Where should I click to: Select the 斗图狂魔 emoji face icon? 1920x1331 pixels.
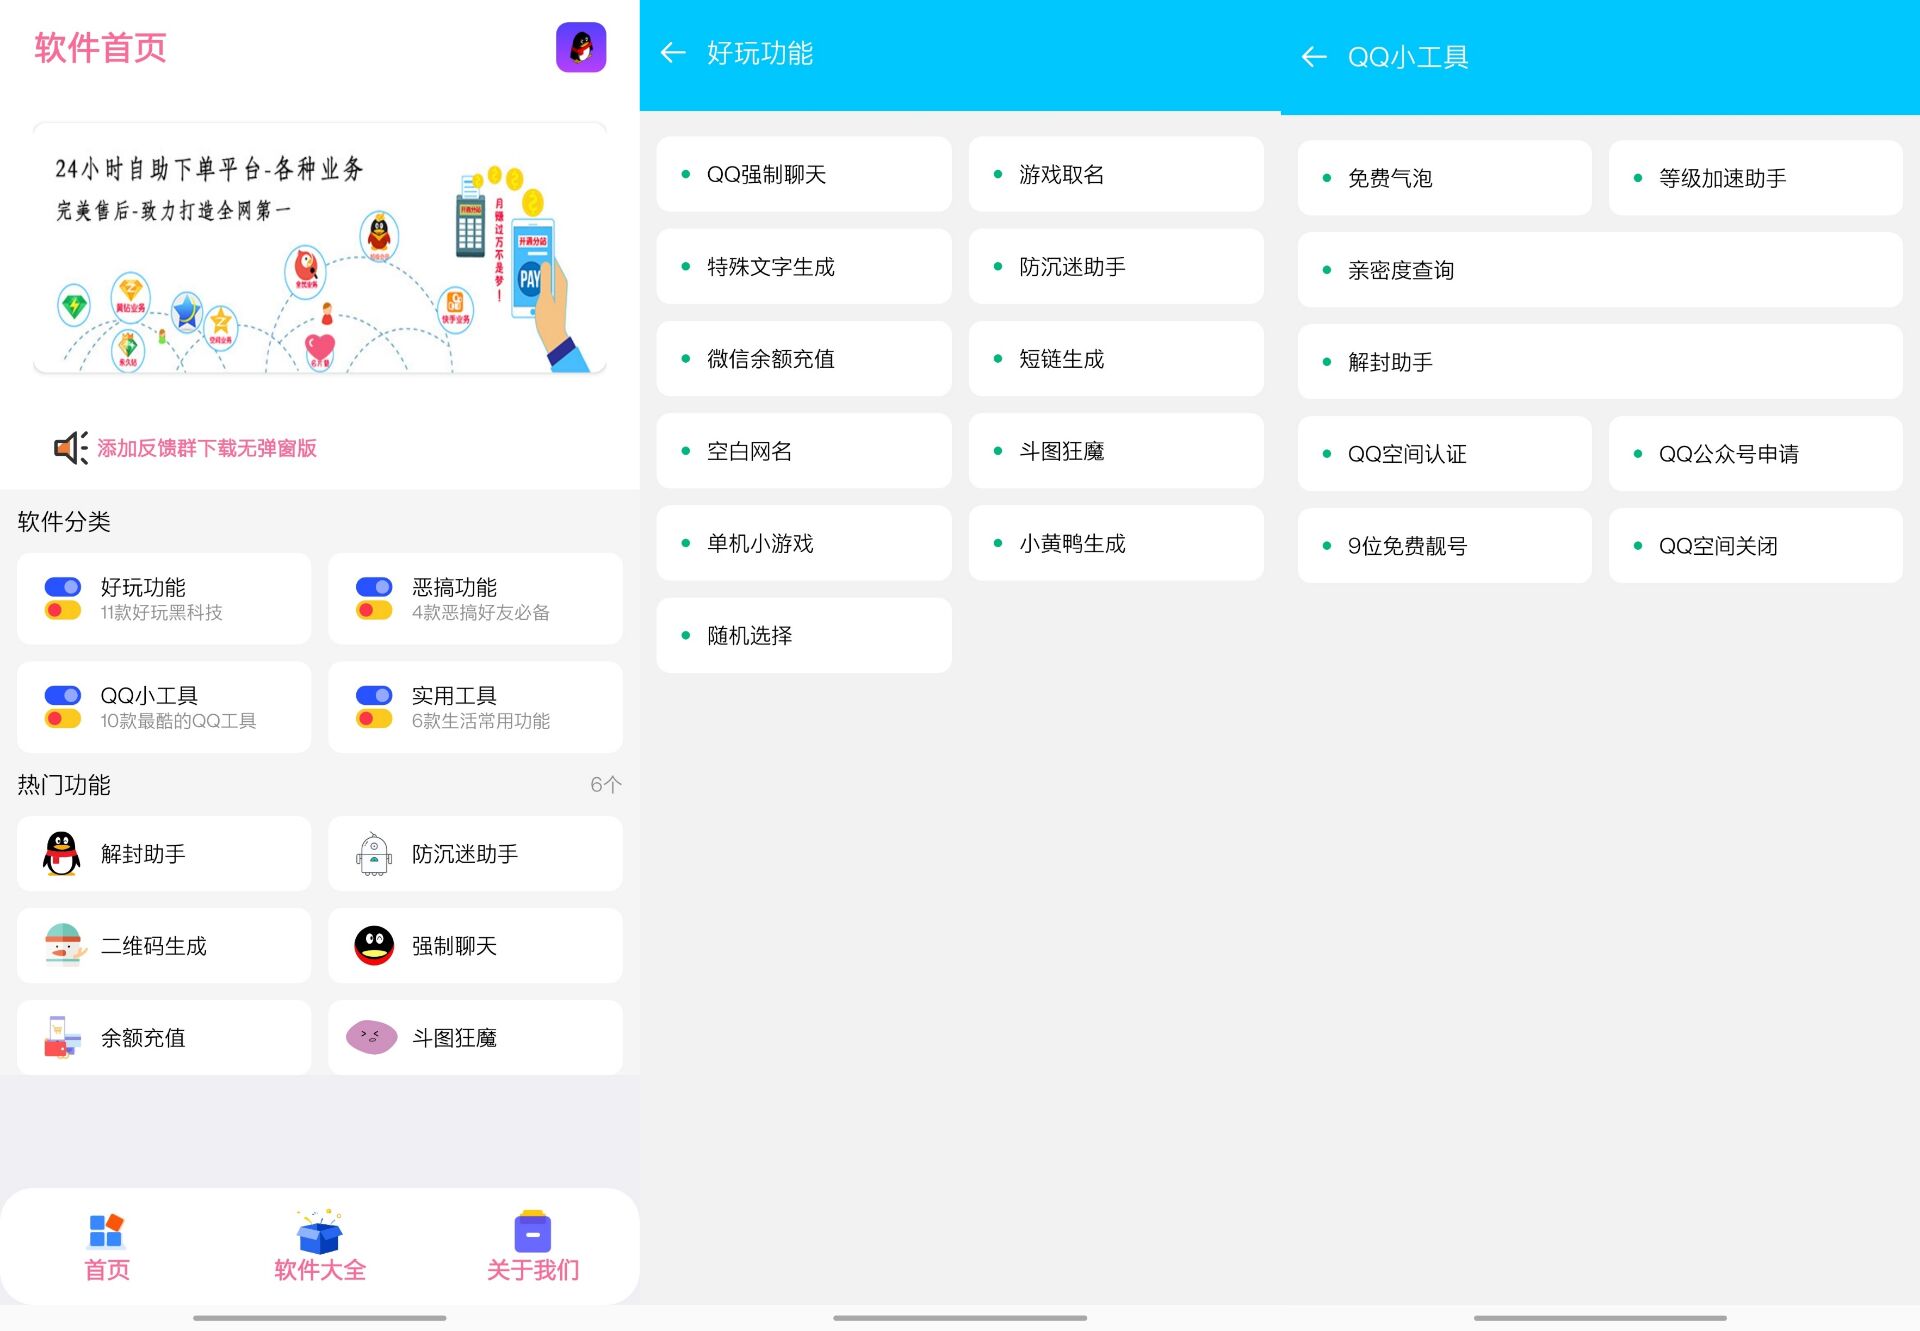[373, 1037]
